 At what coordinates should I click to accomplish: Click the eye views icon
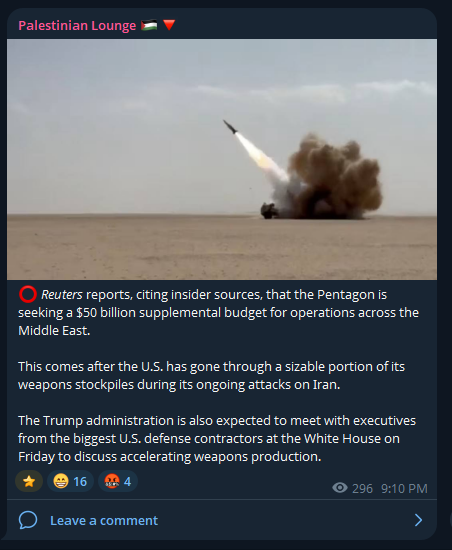tap(340, 488)
